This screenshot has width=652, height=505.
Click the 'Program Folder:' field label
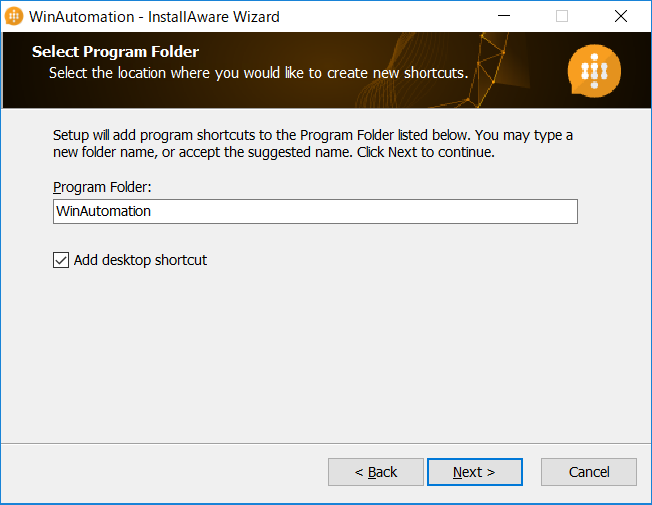pos(102,187)
